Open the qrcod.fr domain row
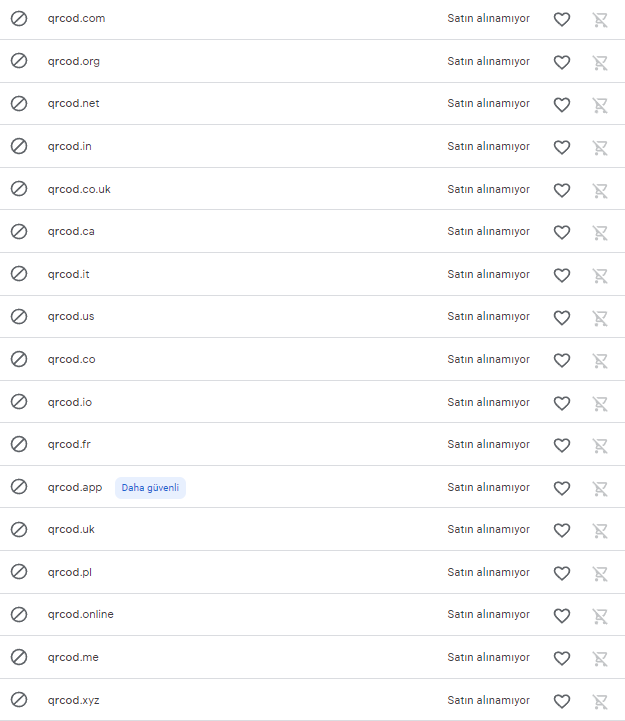Viewport: 625px width, 721px height. pos(312,444)
